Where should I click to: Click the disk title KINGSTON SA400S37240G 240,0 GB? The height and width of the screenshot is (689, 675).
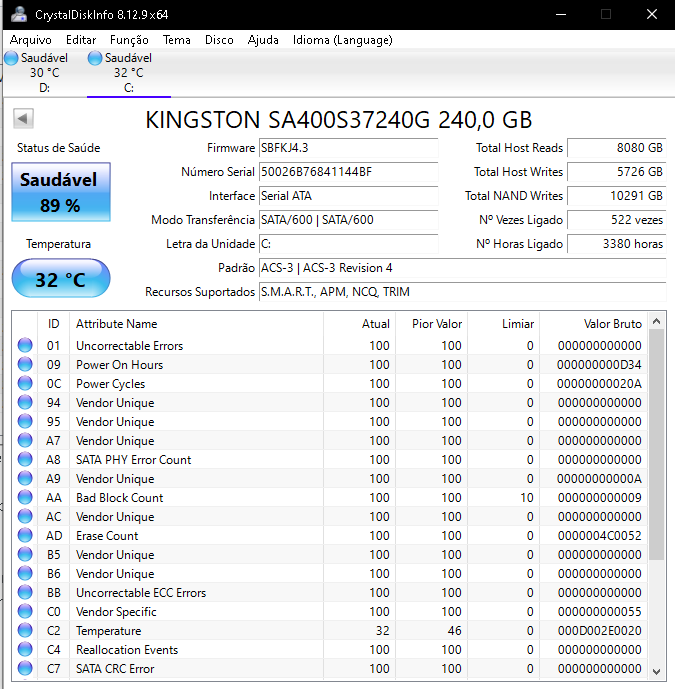click(338, 120)
